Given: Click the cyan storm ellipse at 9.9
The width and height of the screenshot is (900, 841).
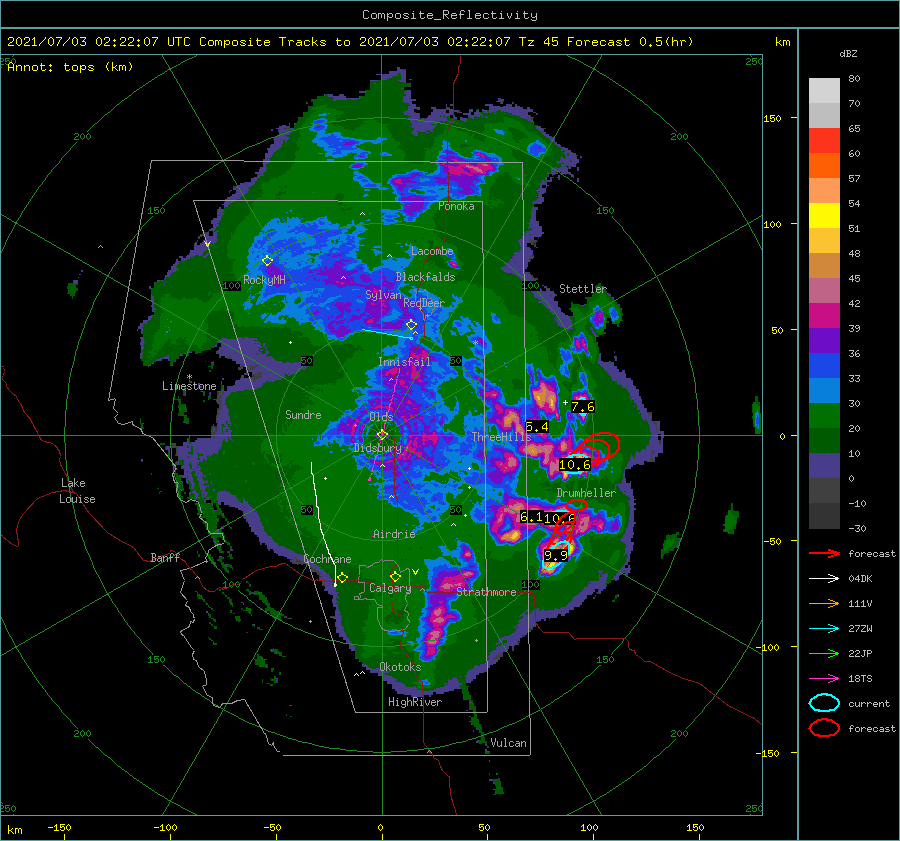Looking at the screenshot, I should (556, 555).
